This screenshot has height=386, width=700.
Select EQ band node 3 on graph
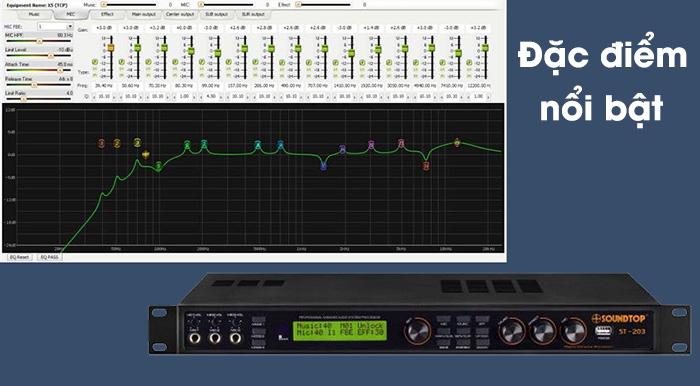[x=138, y=143]
